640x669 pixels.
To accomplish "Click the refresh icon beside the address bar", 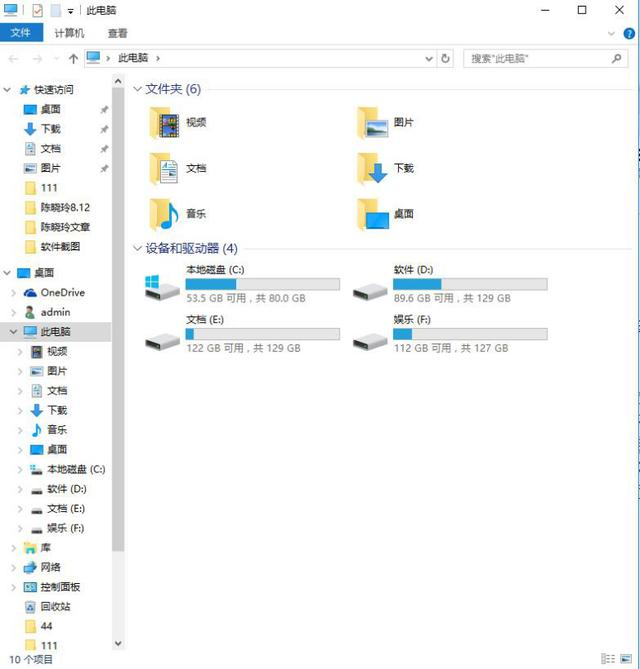I will pyautogui.click(x=445, y=58).
